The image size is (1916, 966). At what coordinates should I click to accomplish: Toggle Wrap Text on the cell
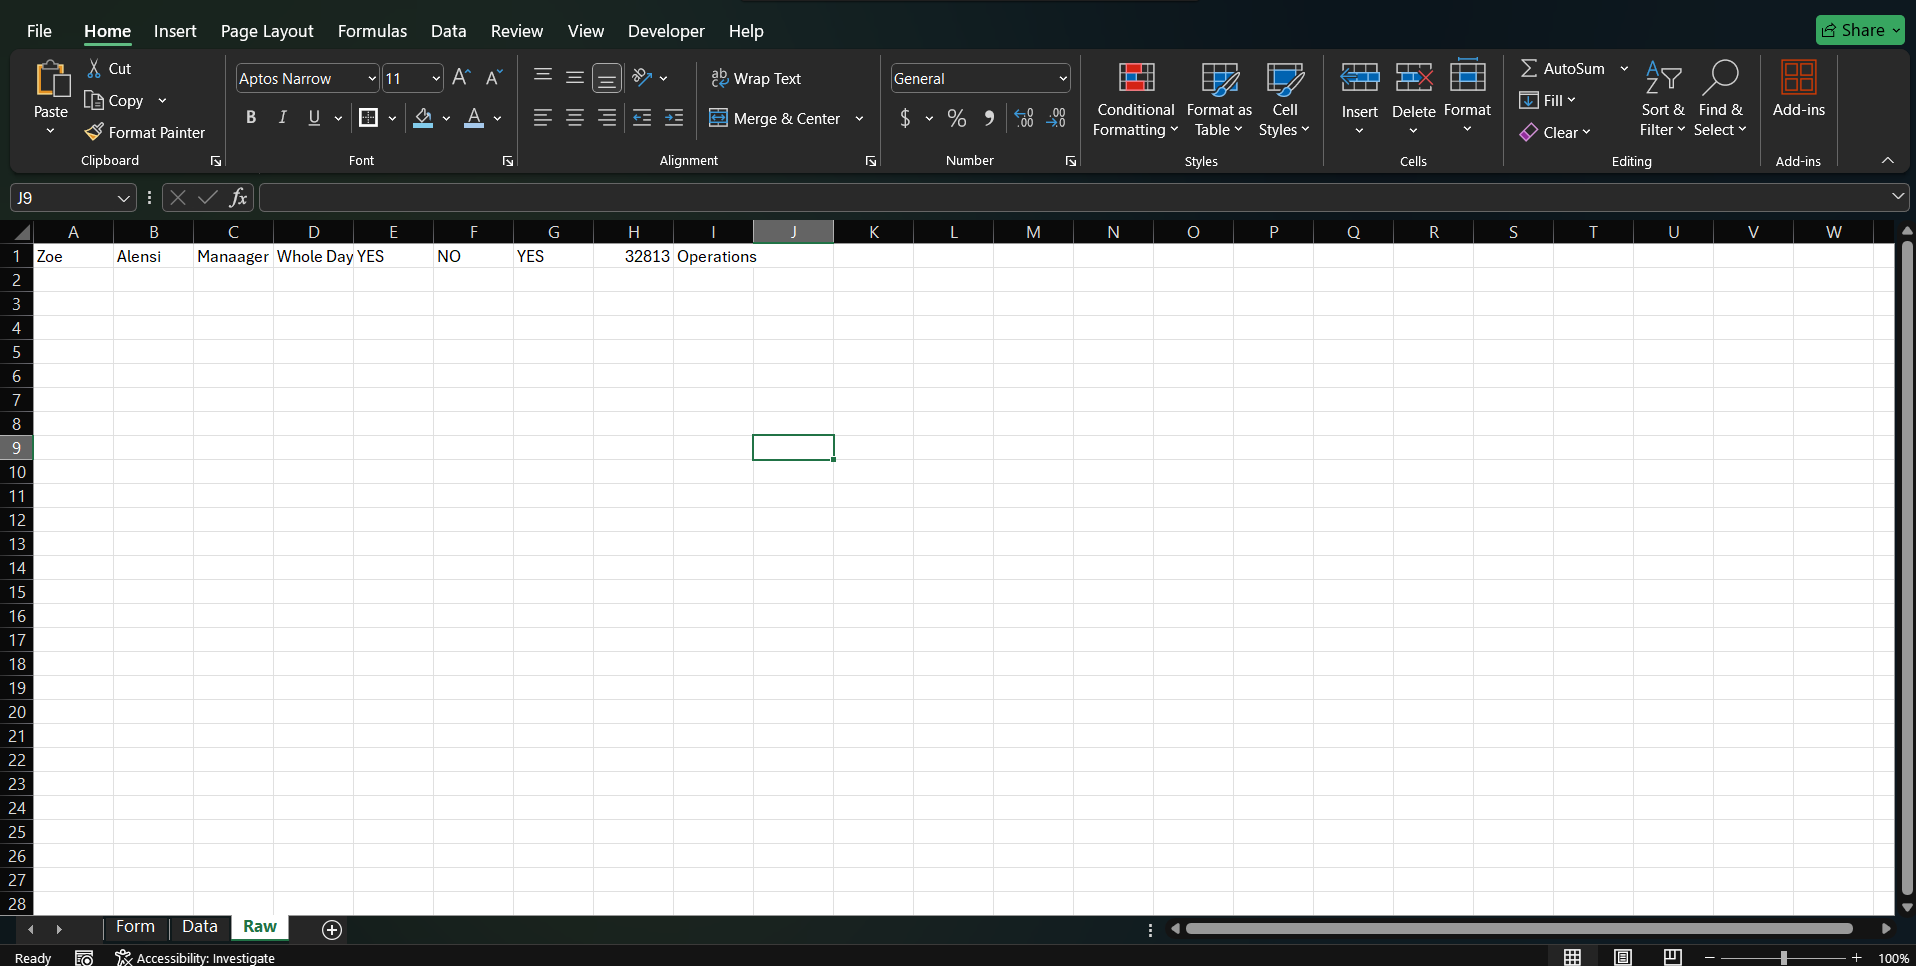[x=756, y=78]
